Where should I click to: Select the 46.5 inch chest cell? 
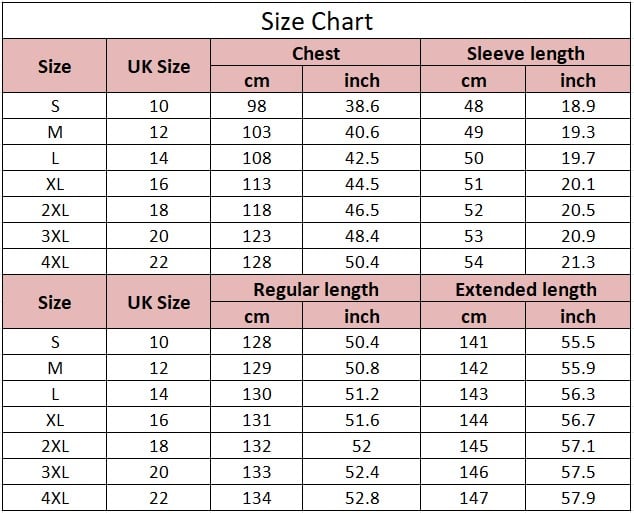tap(362, 210)
